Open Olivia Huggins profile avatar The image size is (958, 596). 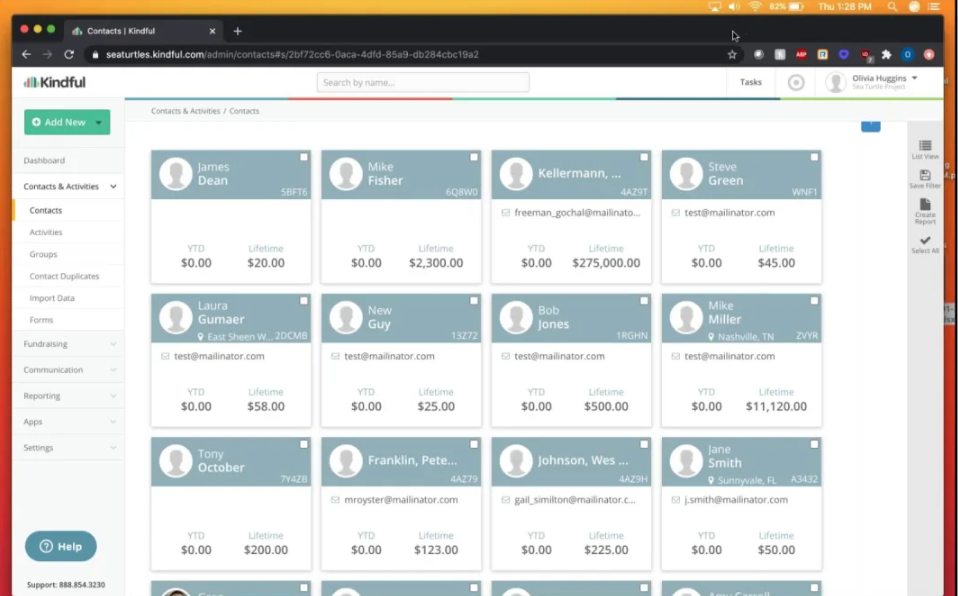pyautogui.click(x=835, y=83)
